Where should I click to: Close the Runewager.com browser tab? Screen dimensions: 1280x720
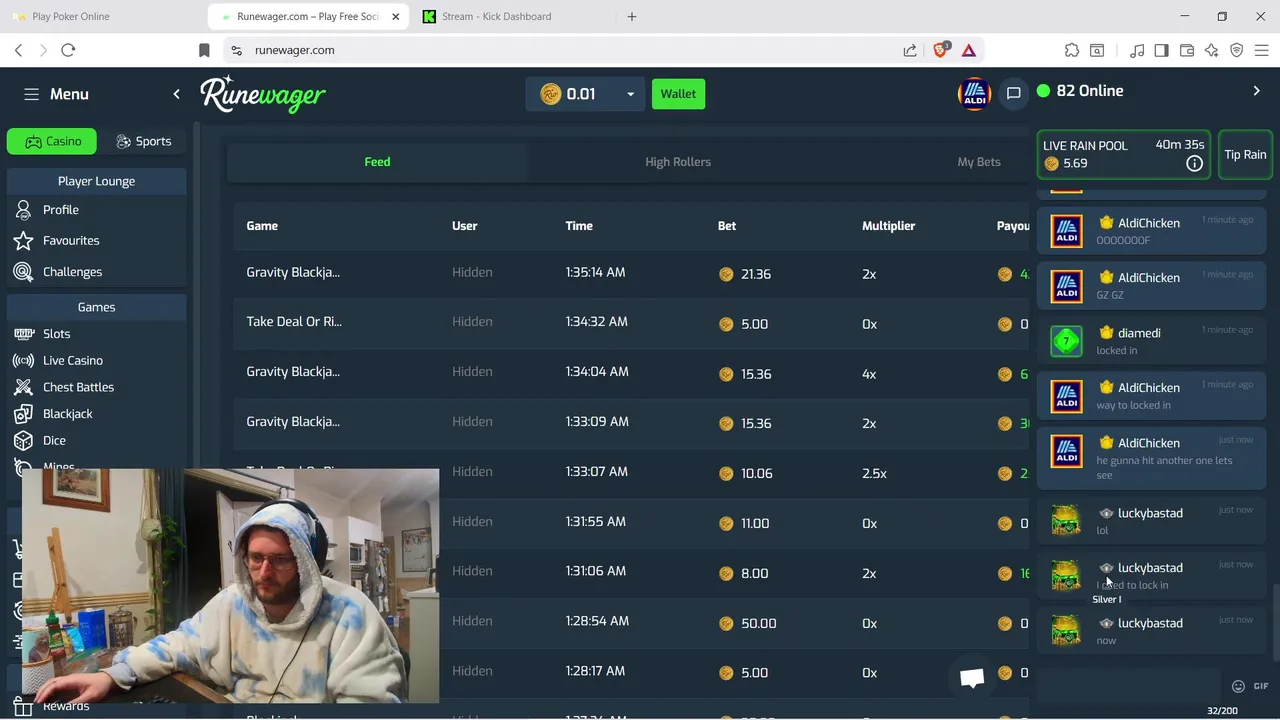coord(396,16)
